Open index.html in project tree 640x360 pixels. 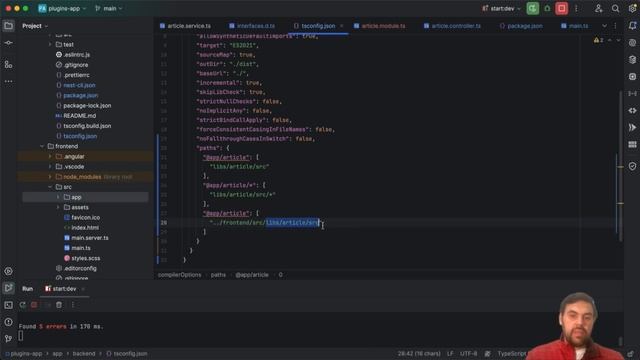click(x=85, y=227)
